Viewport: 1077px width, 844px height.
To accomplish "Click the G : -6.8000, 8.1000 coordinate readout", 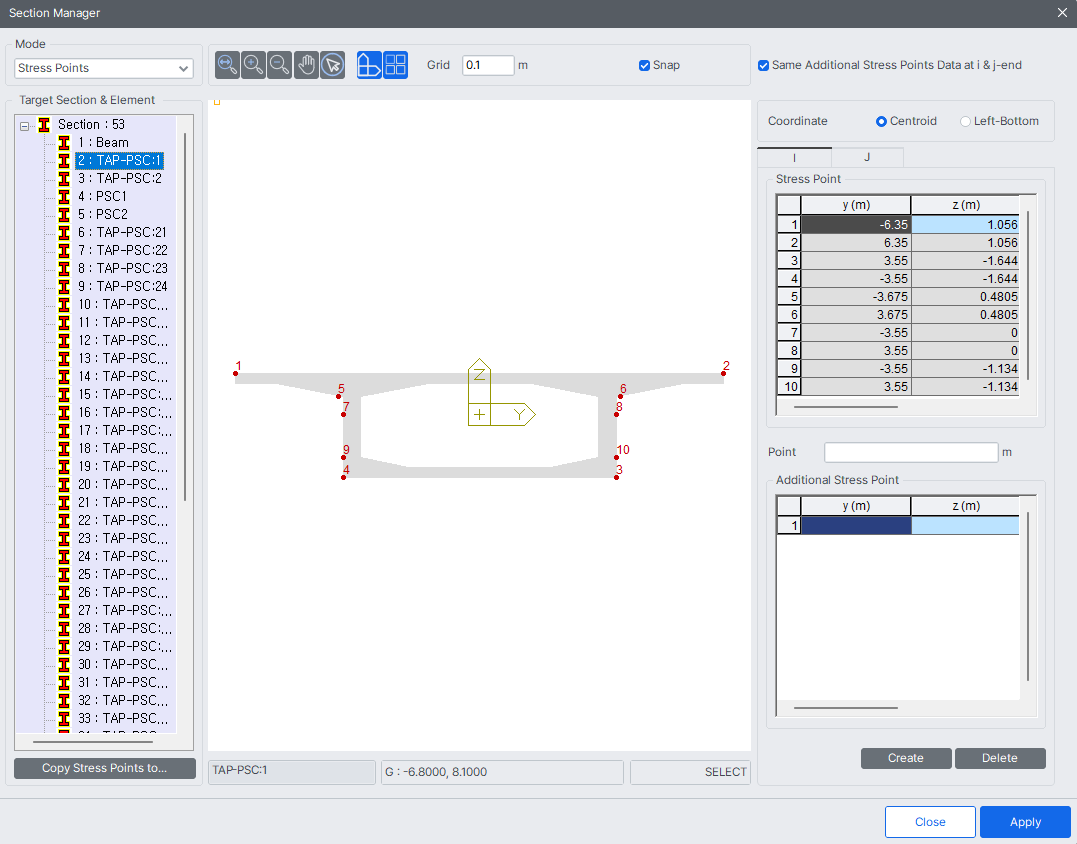I will pyautogui.click(x=502, y=772).
